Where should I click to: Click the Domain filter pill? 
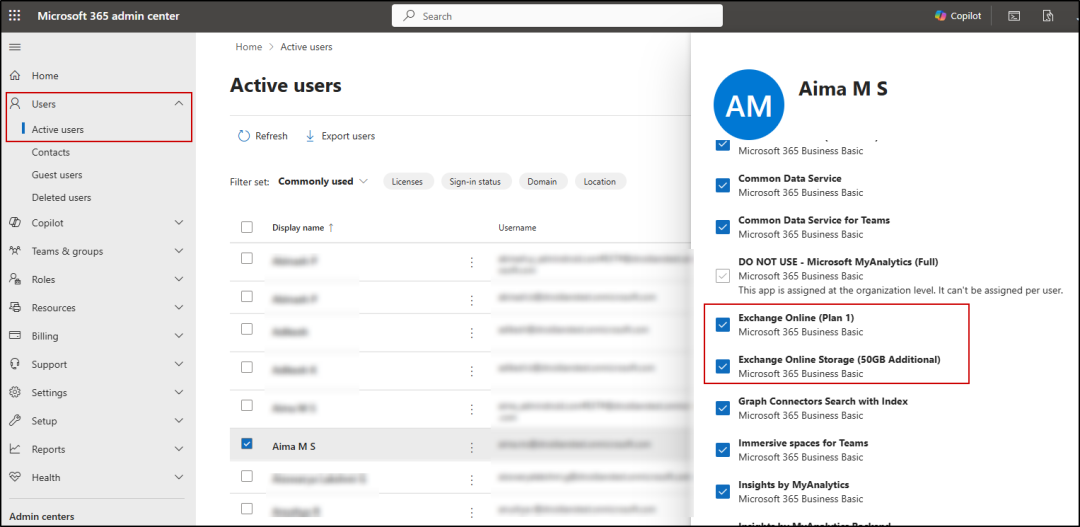tap(543, 181)
